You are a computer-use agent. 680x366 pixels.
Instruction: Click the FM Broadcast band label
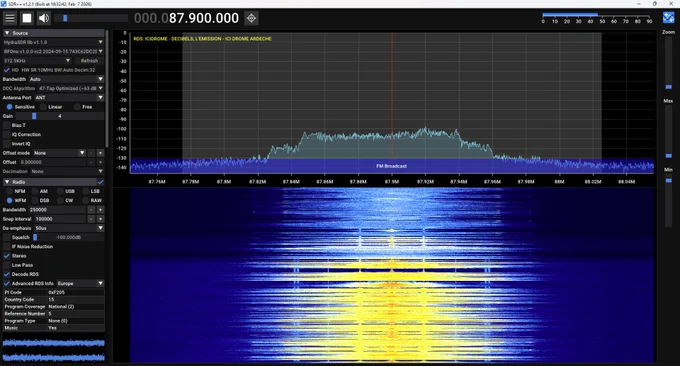coord(392,166)
